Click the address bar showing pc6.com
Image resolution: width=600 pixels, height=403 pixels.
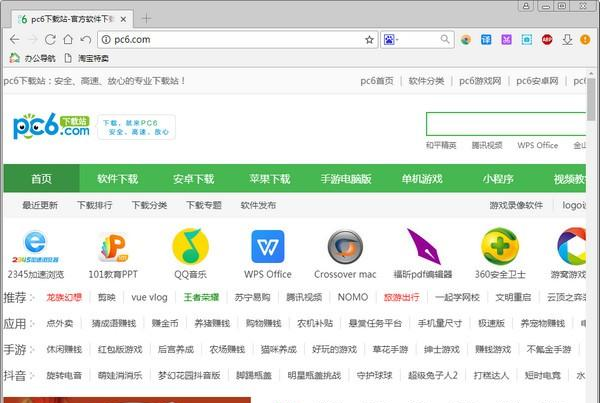pos(237,39)
